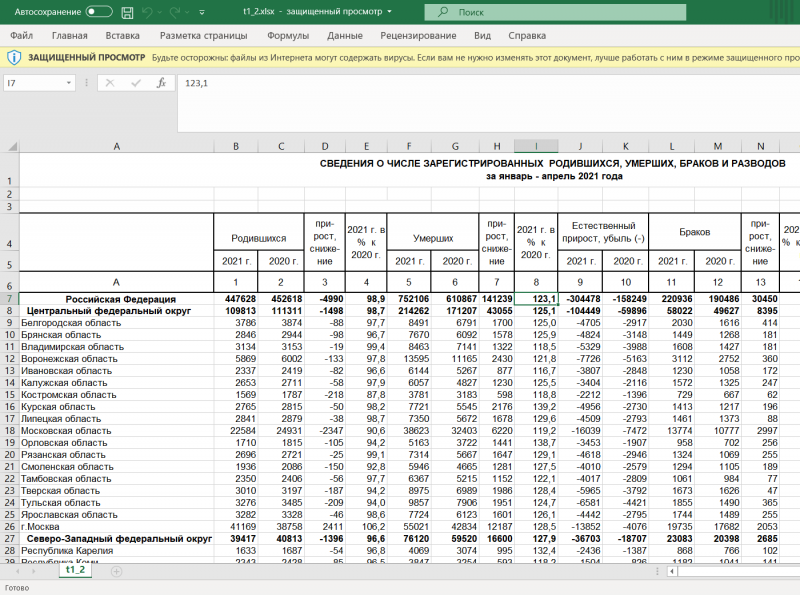Click the Redo arrow icon

click(x=175, y=12)
